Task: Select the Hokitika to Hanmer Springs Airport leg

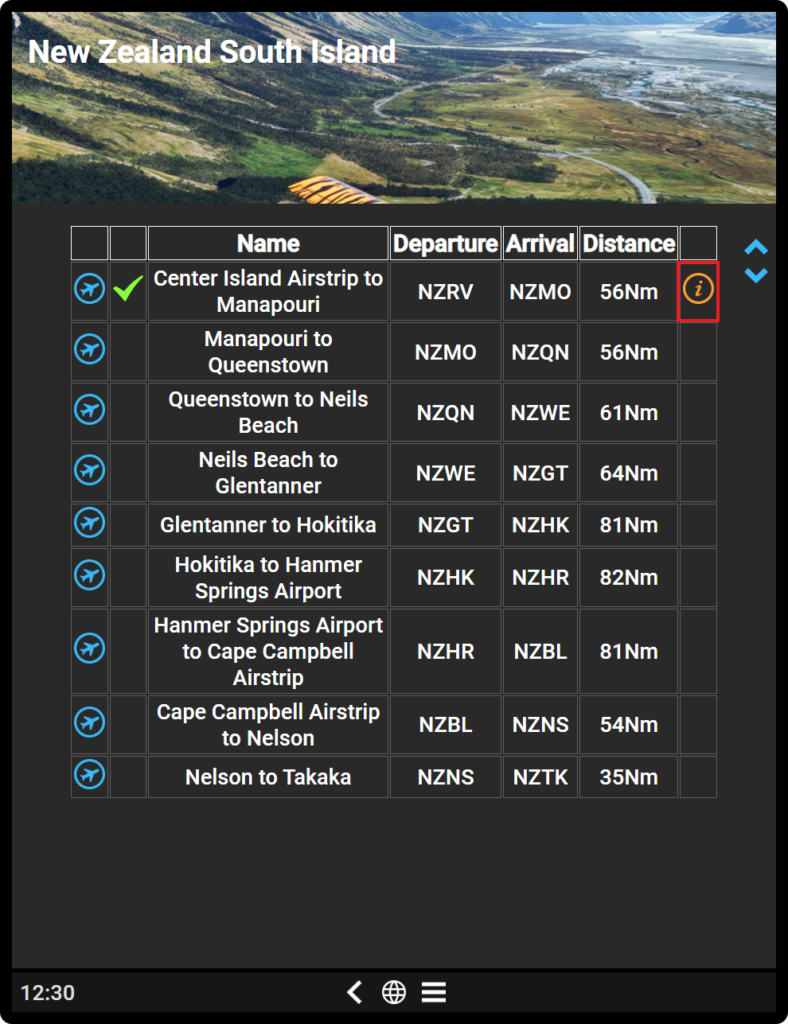Action: tap(394, 577)
